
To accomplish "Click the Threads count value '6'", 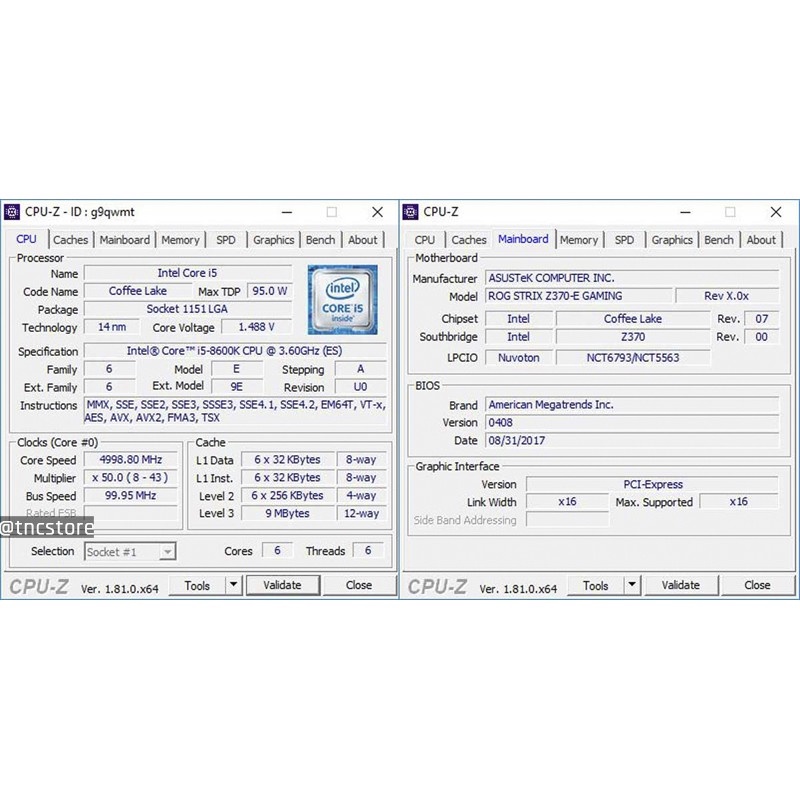I will [368, 550].
